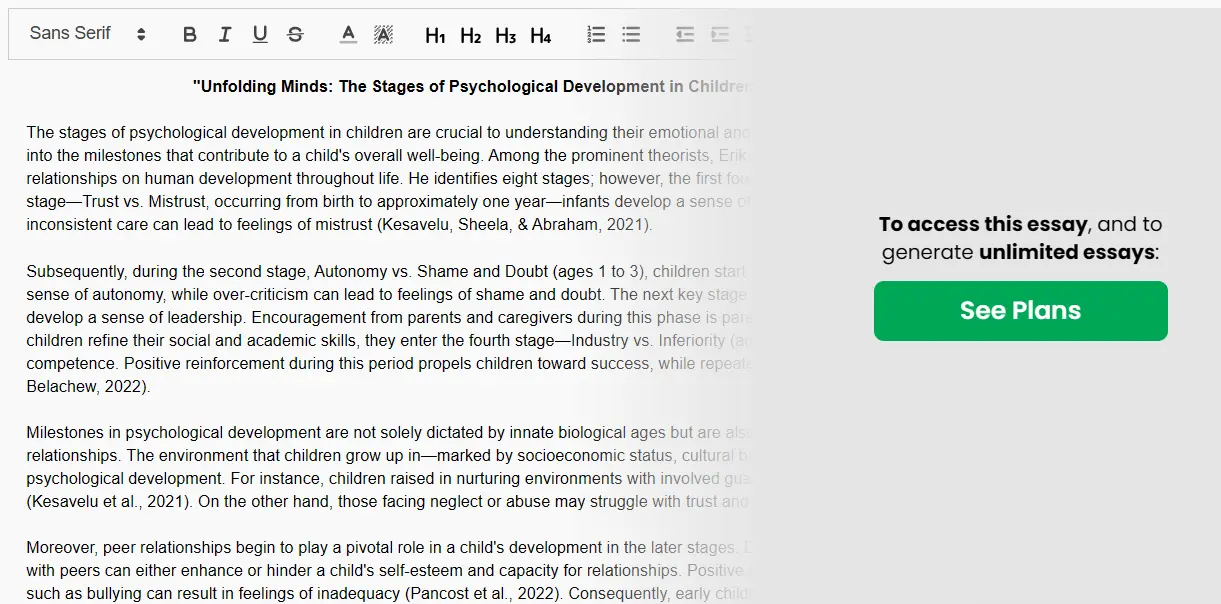Decrease the indent level
The image size is (1221, 604).
tap(685, 35)
